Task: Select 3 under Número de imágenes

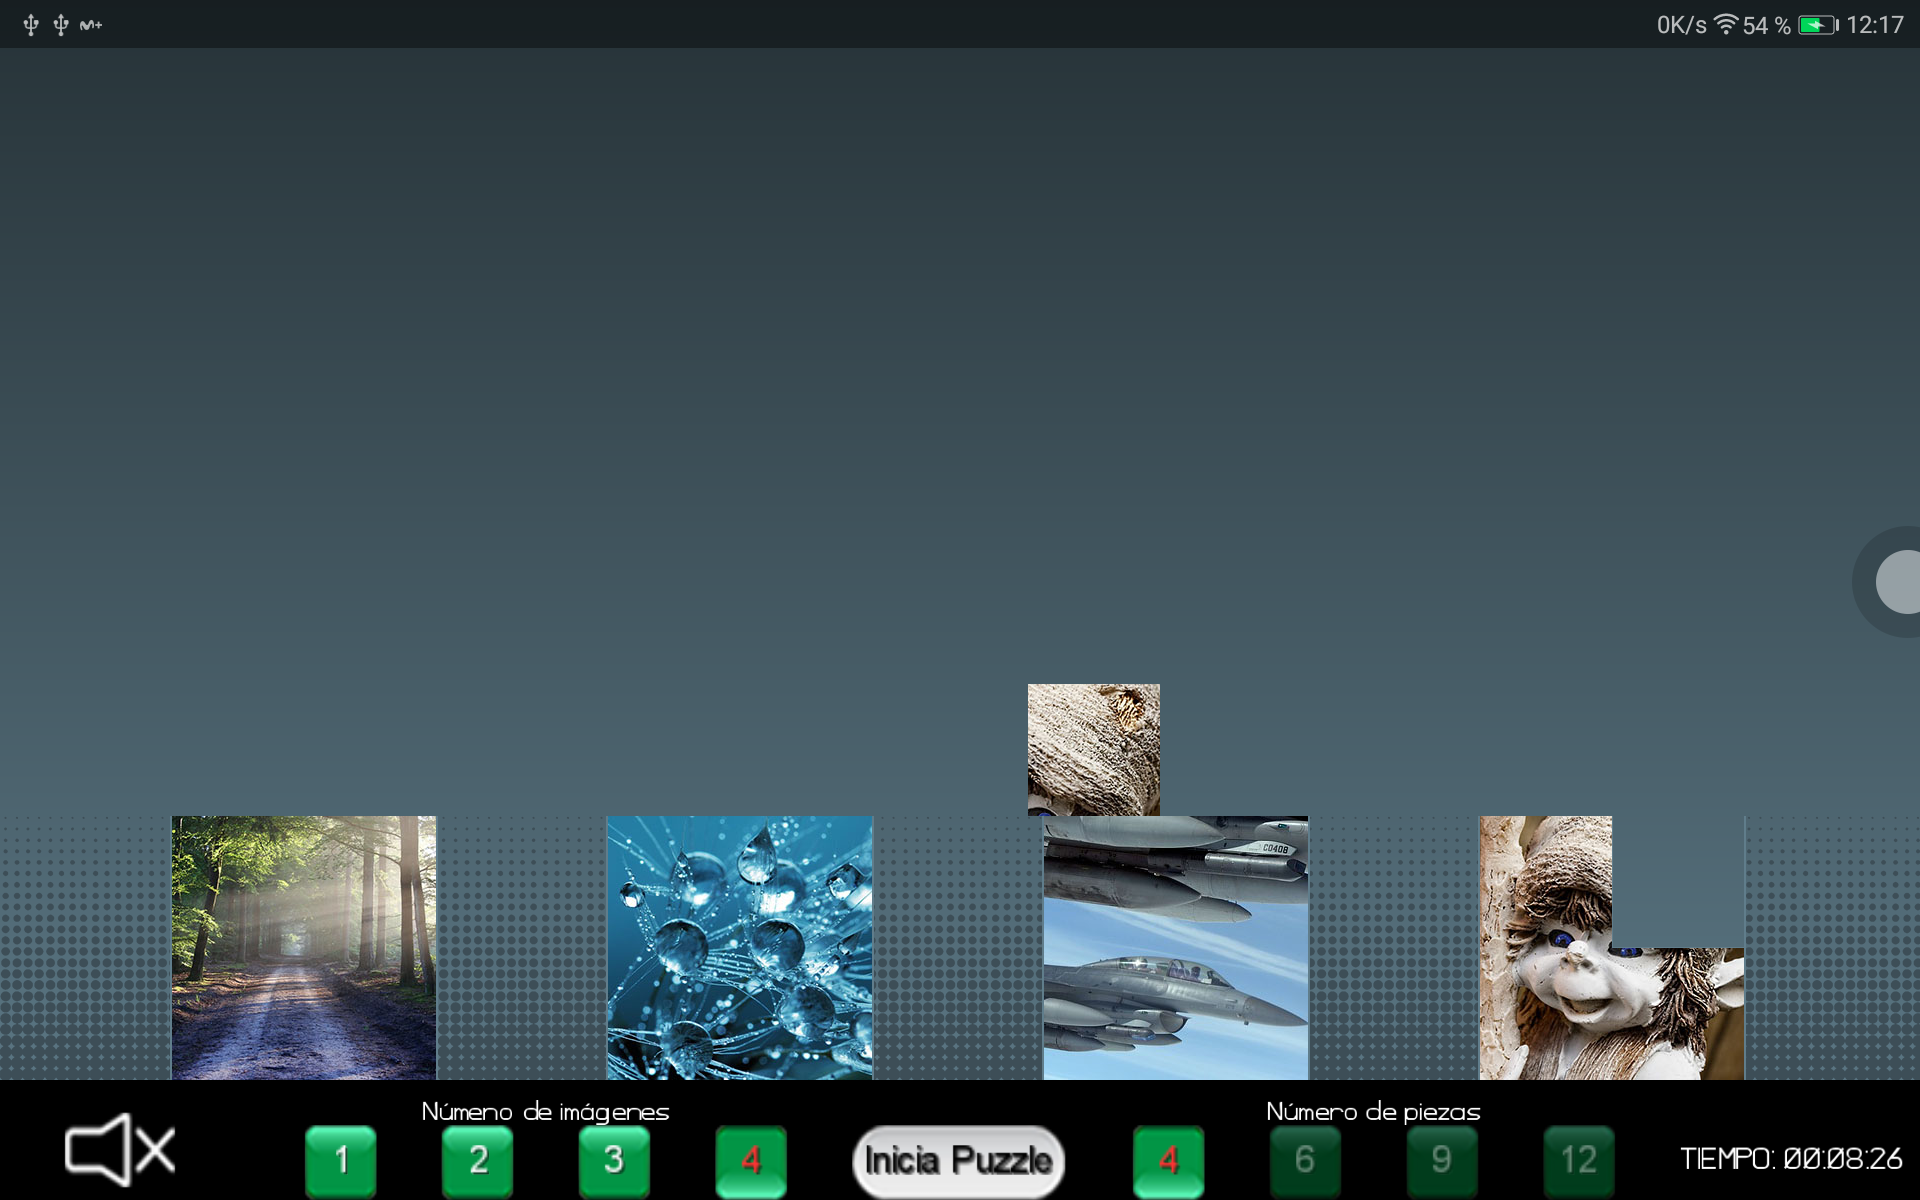Action: (614, 1160)
